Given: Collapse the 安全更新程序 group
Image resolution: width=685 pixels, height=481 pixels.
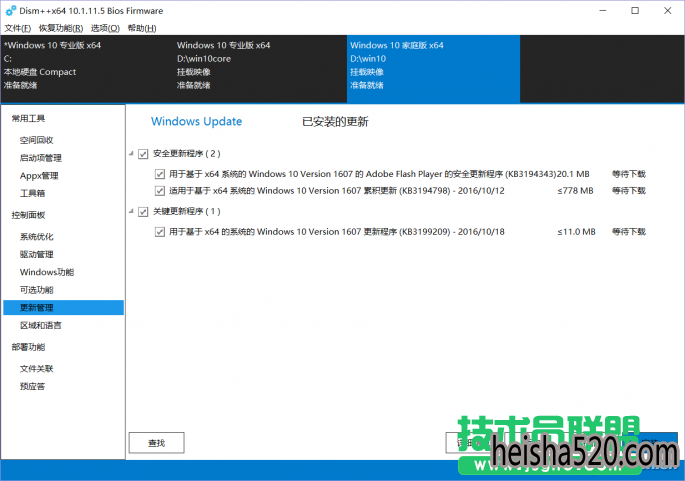Looking at the screenshot, I should tap(131, 153).
